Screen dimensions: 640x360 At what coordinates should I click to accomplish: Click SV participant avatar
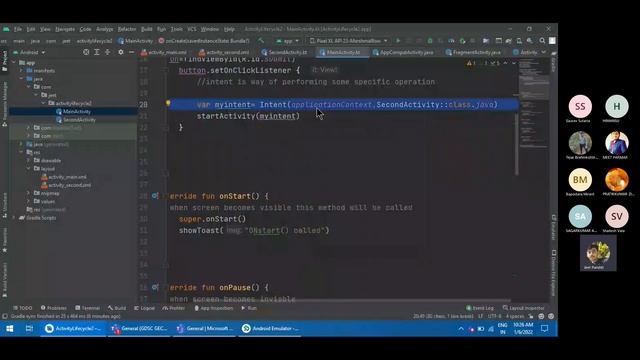tap(617, 216)
